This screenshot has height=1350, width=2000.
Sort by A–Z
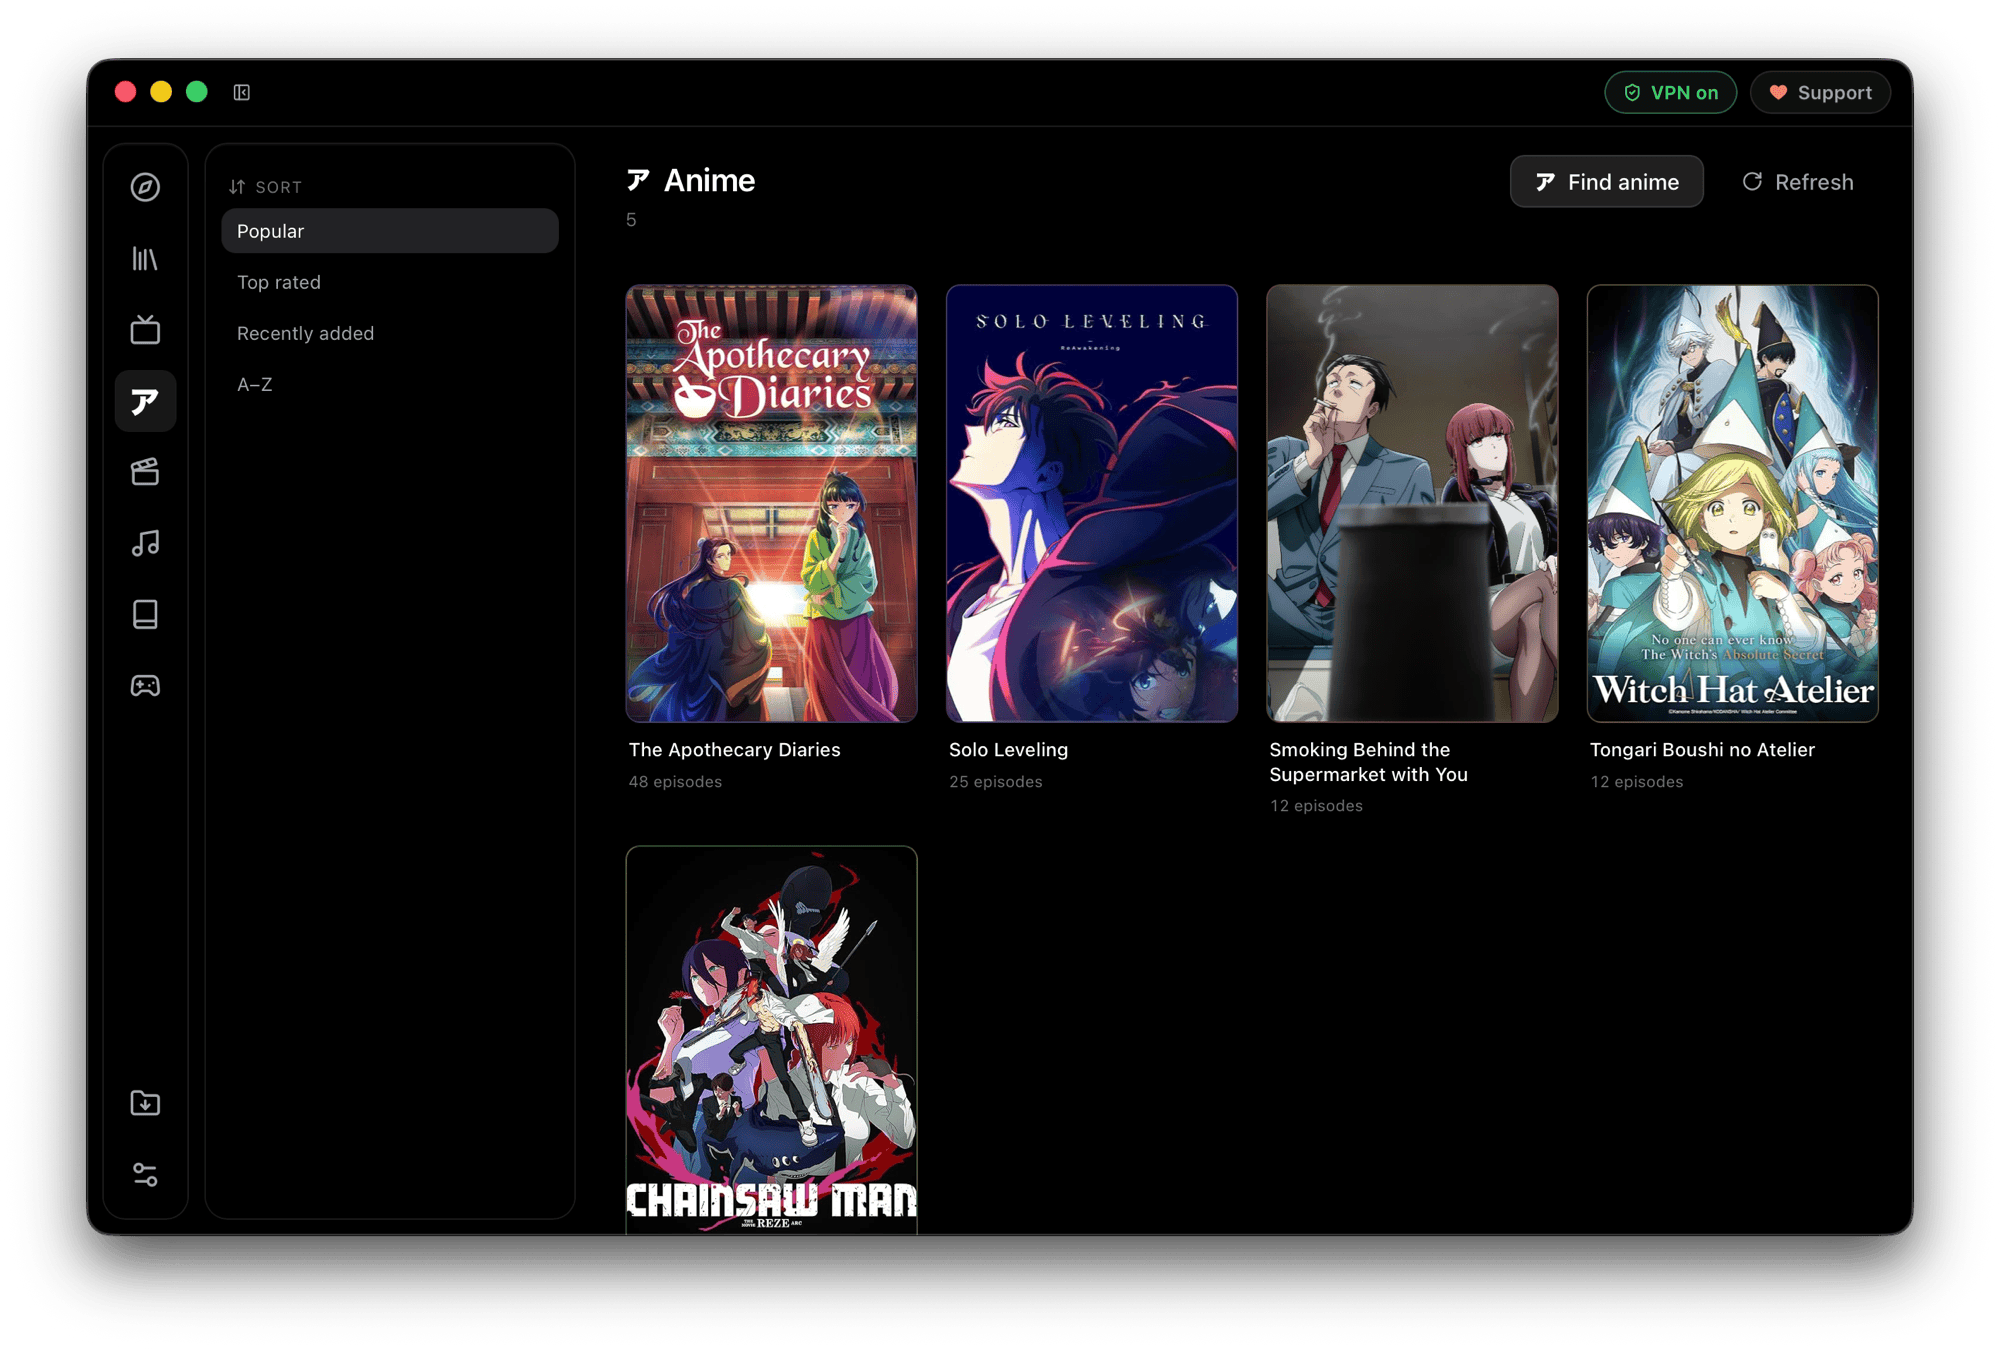pos(390,384)
